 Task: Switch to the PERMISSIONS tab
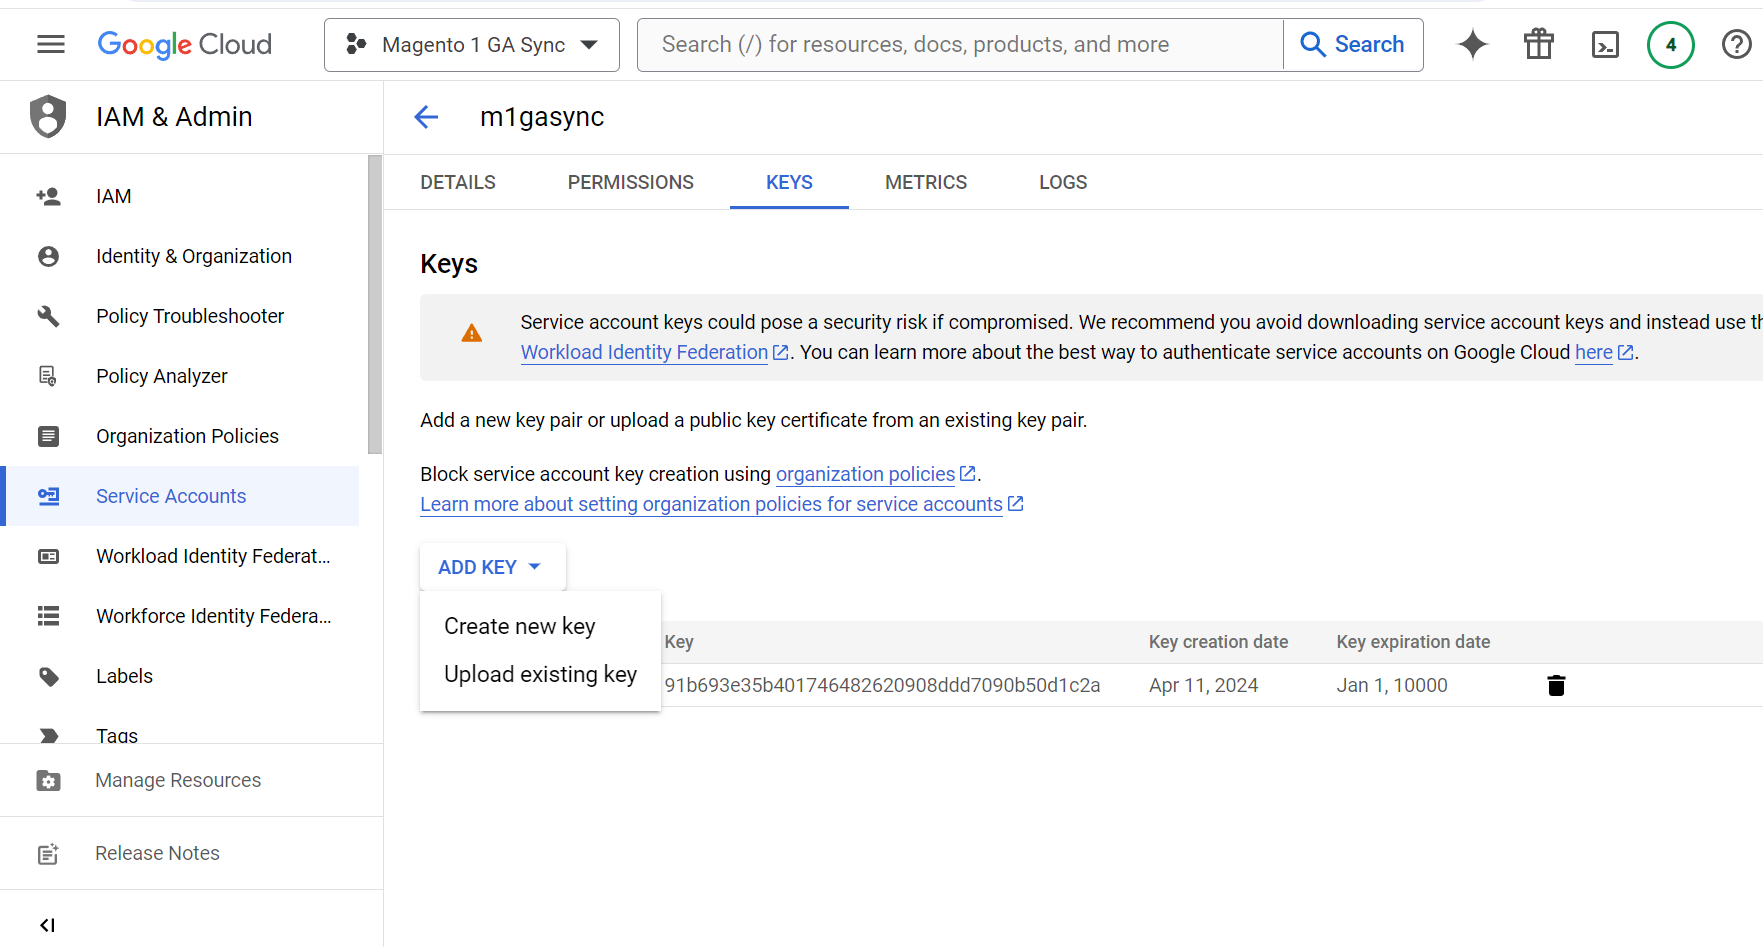tap(630, 182)
